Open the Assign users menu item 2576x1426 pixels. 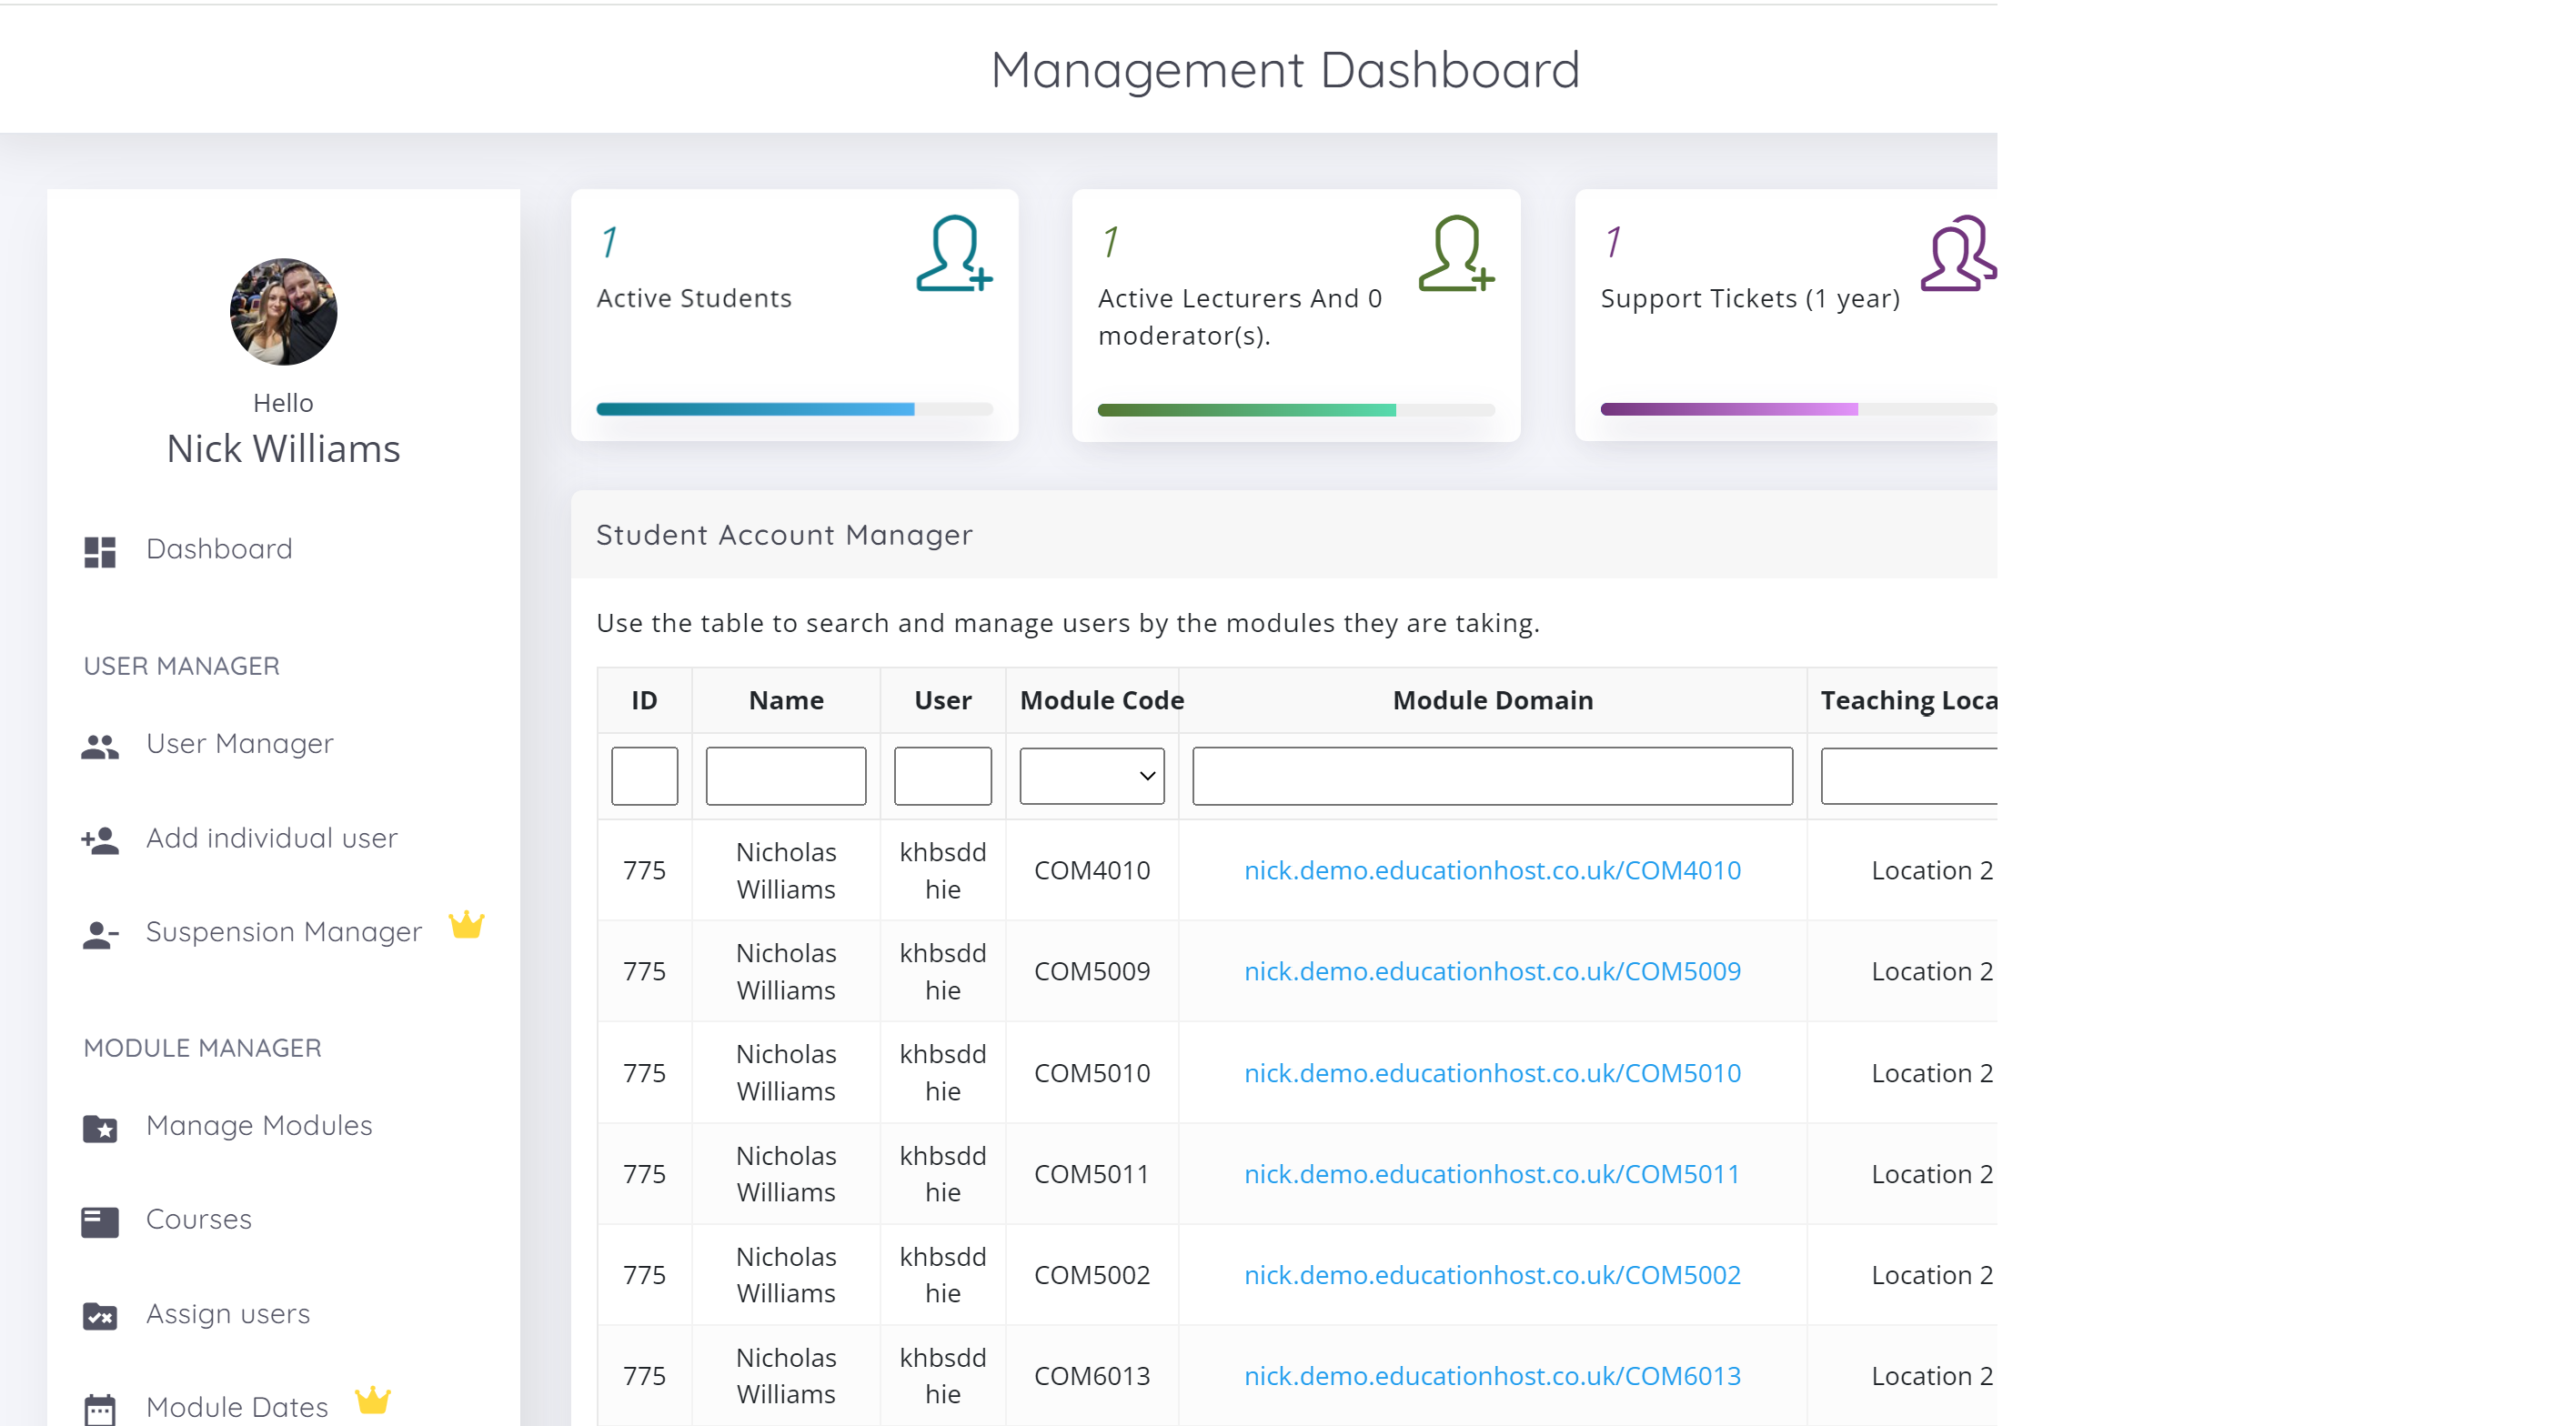click(x=228, y=1314)
